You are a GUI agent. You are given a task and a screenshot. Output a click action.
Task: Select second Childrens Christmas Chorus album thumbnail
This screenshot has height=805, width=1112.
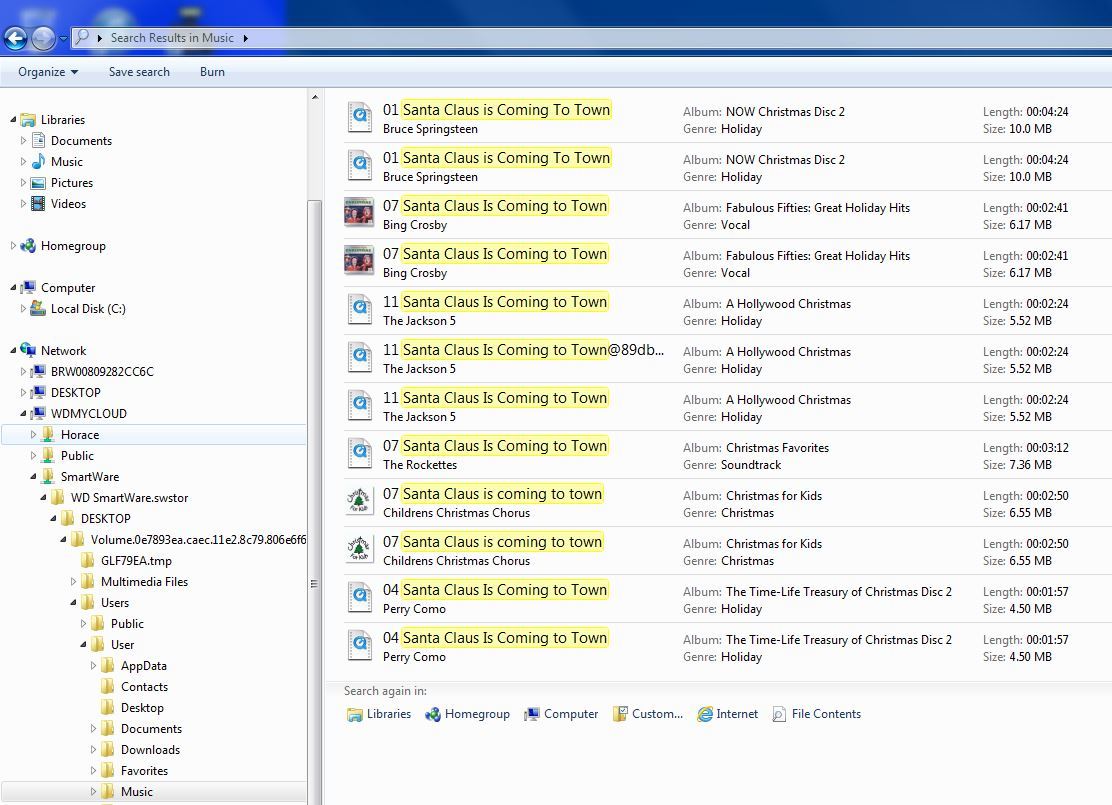pyautogui.click(x=359, y=549)
